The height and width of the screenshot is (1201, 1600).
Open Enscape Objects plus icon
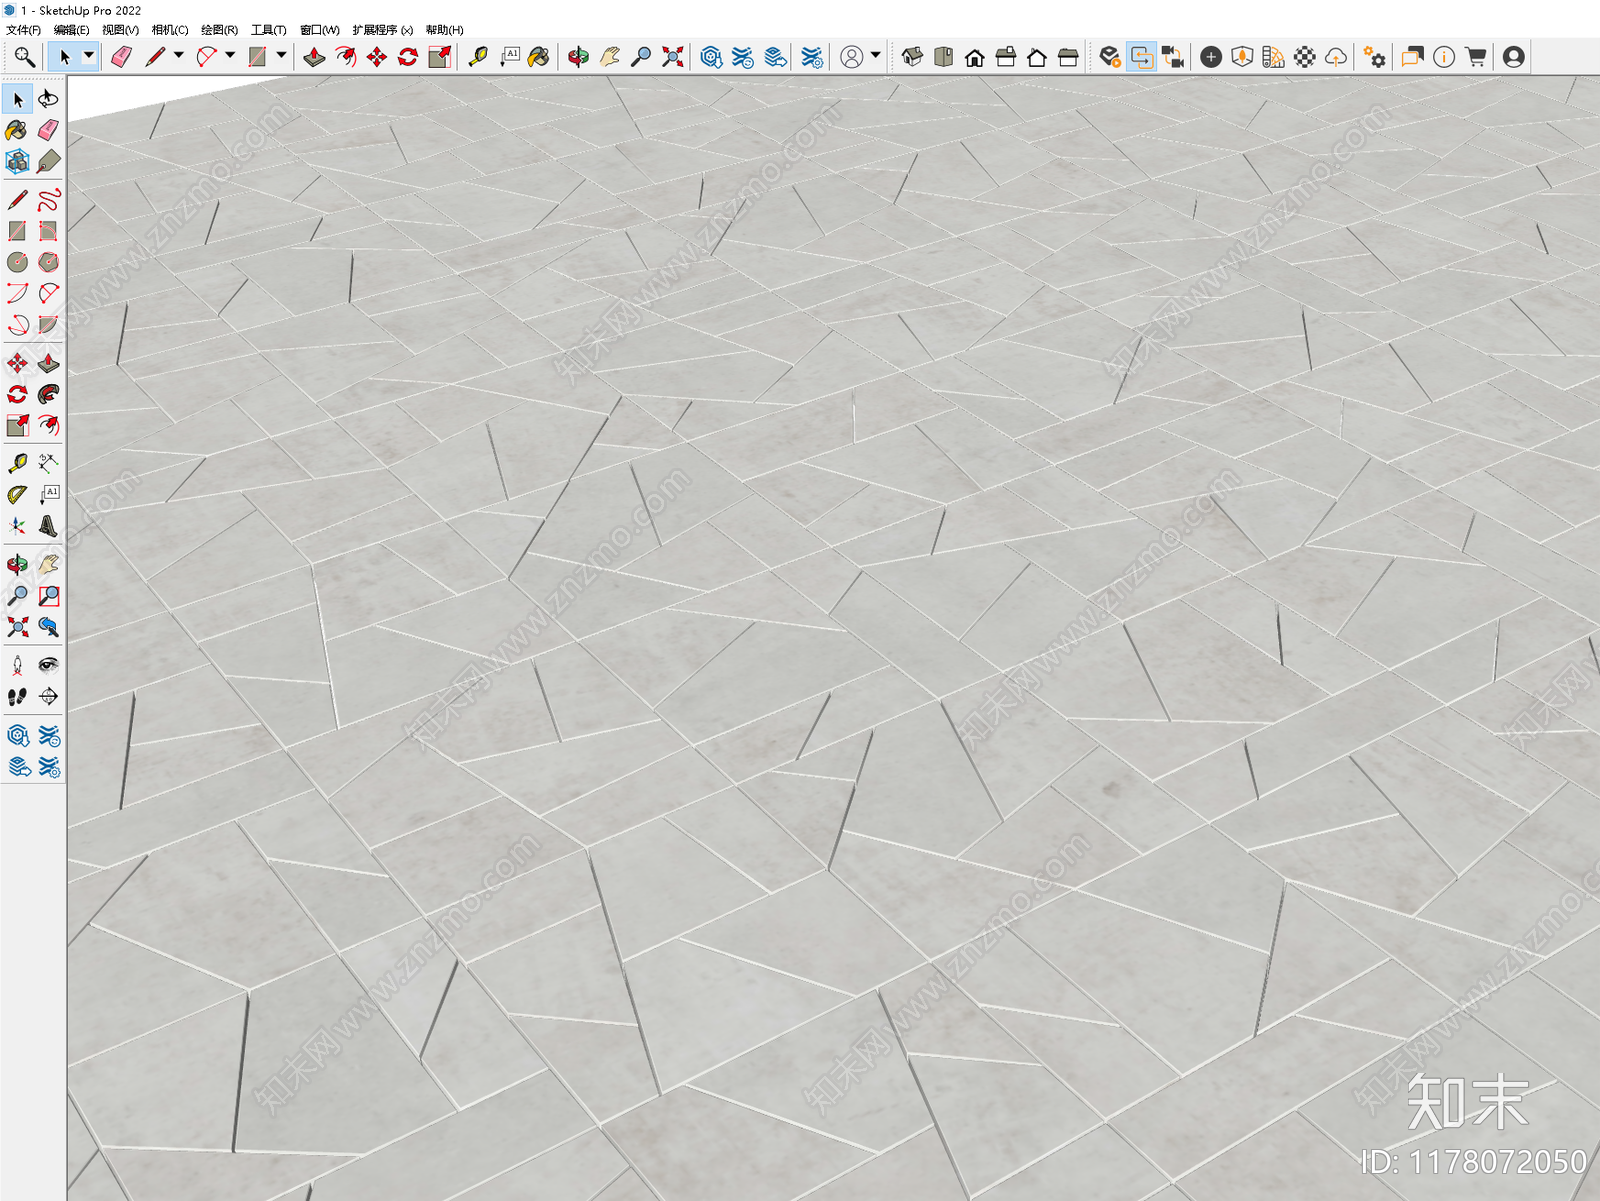point(1211,57)
